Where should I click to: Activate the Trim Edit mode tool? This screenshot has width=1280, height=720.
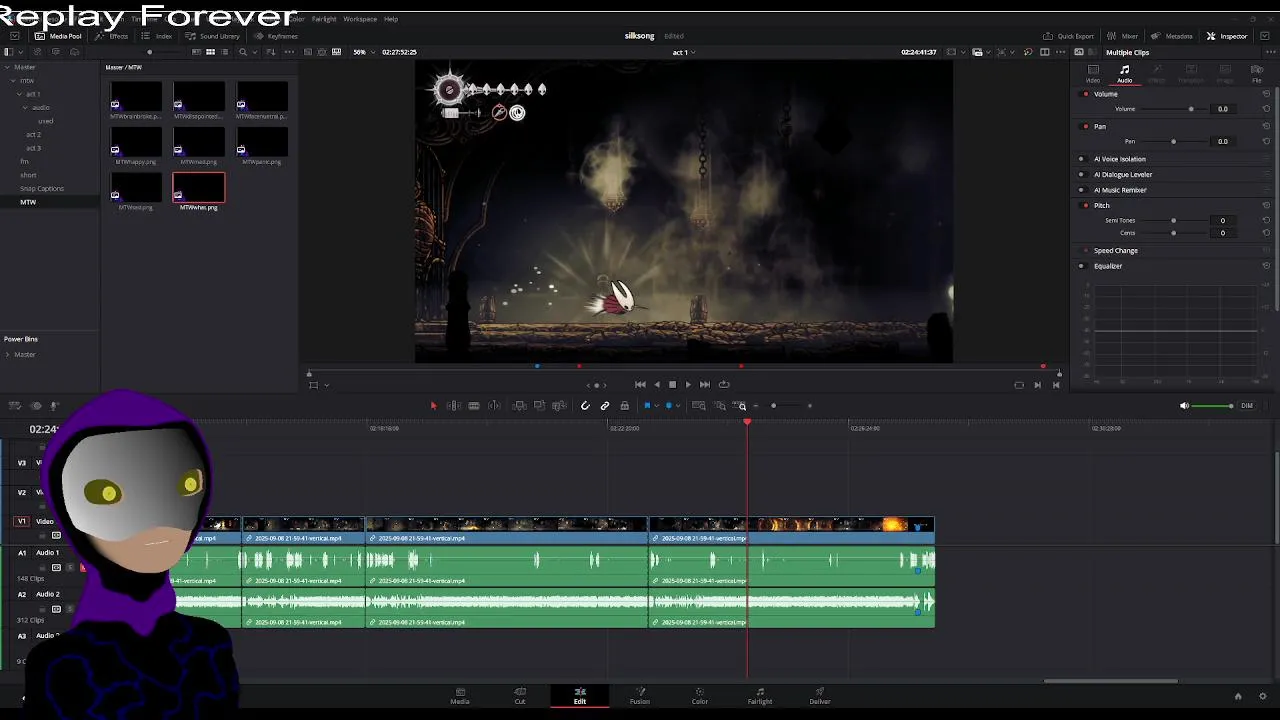(454, 406)
